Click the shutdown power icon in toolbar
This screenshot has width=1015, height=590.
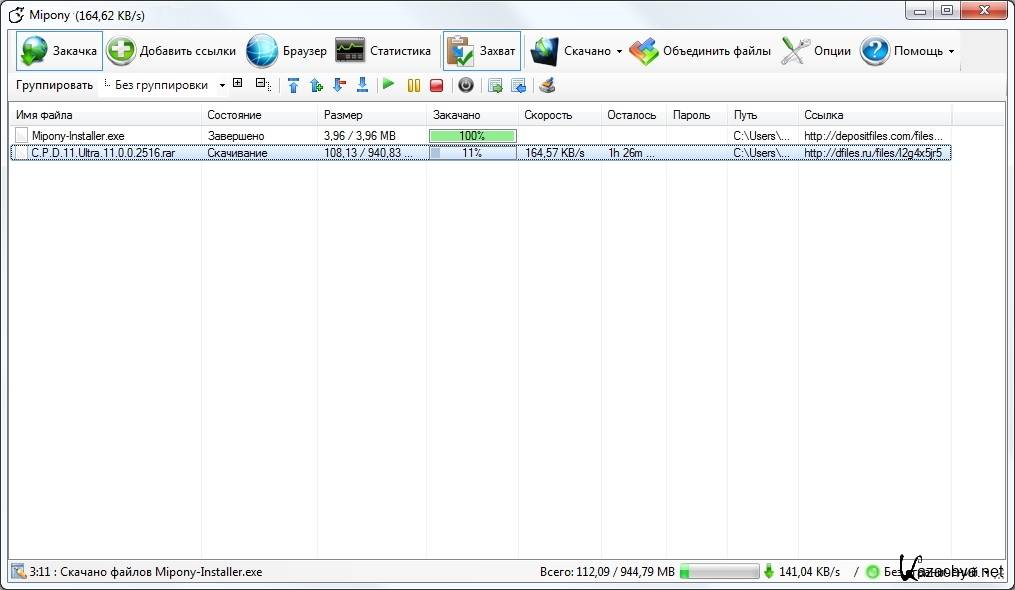pyautogui.click(x=465, y=86)
